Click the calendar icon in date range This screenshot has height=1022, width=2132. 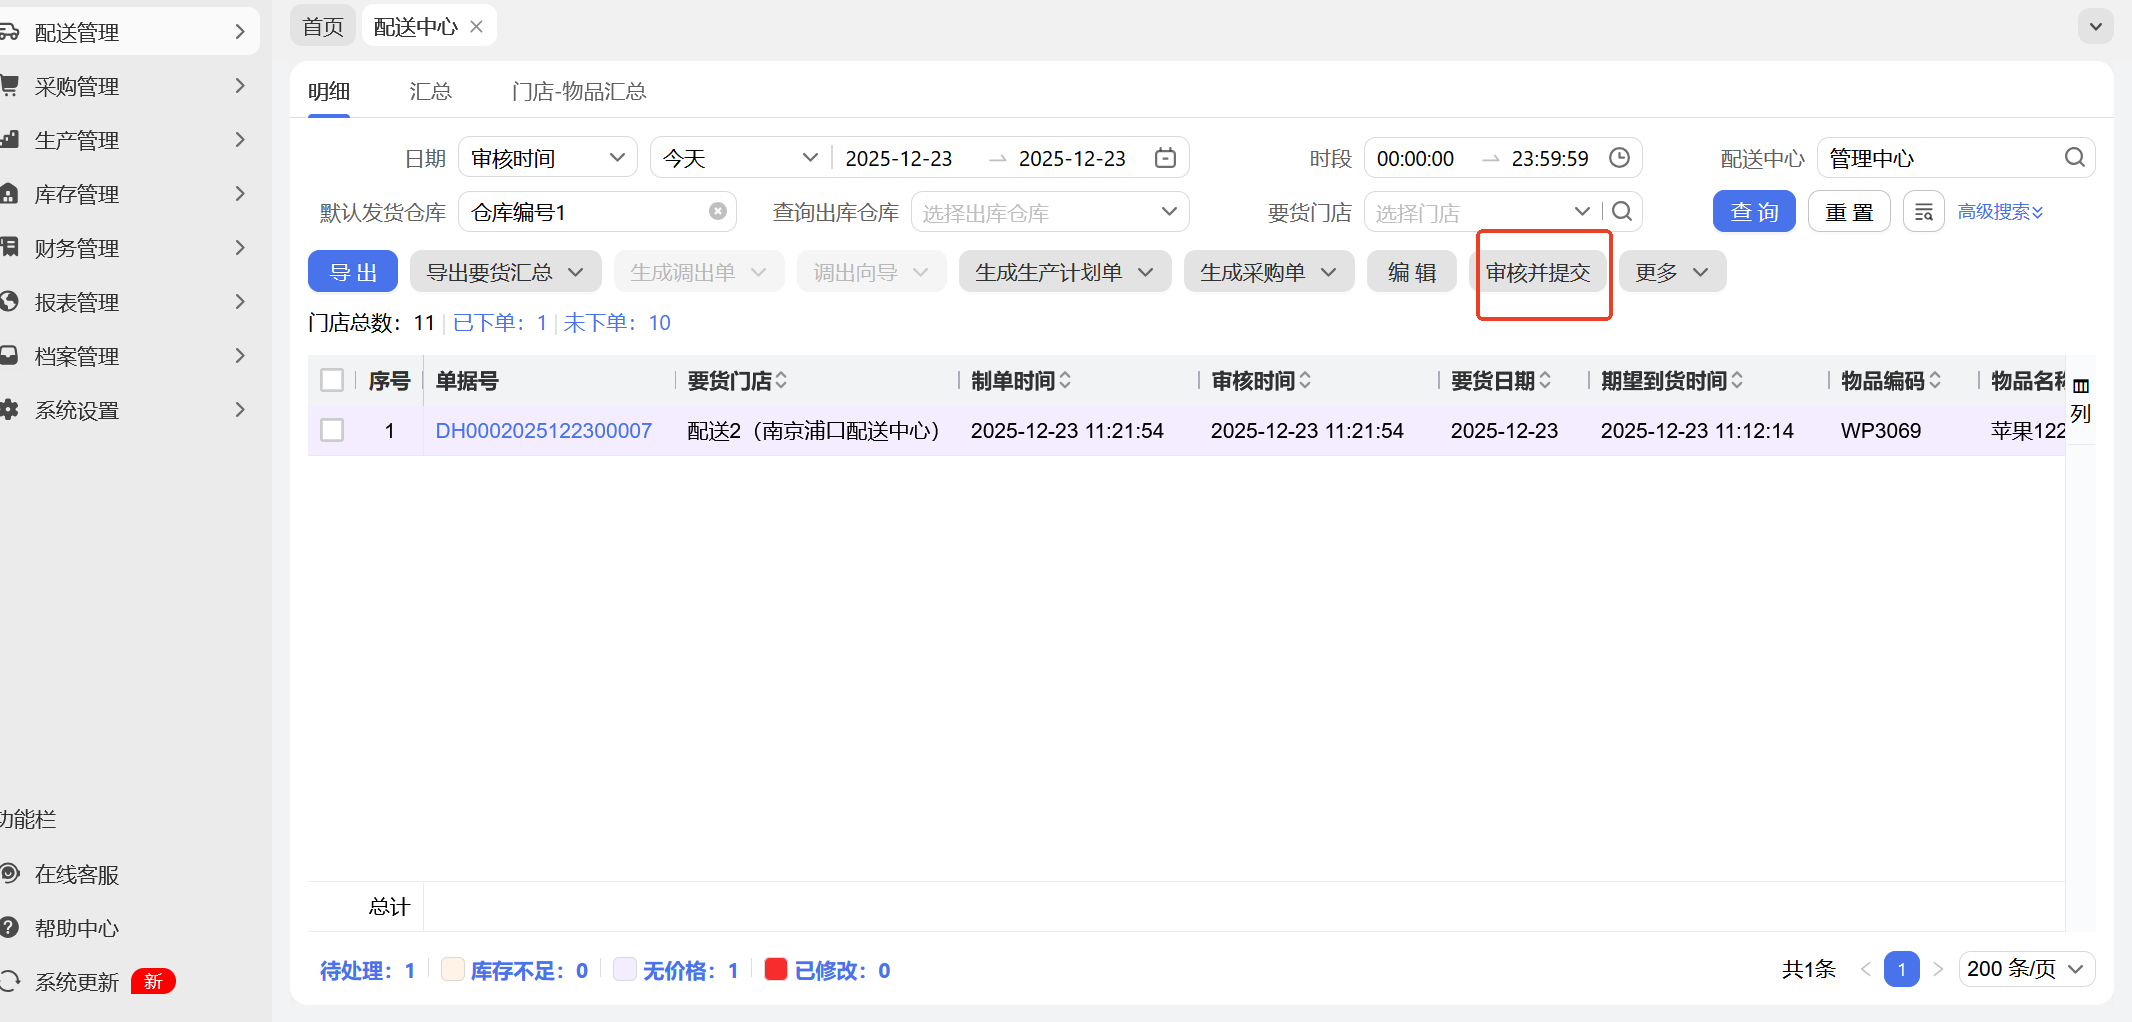click(x=1165, y=158)
